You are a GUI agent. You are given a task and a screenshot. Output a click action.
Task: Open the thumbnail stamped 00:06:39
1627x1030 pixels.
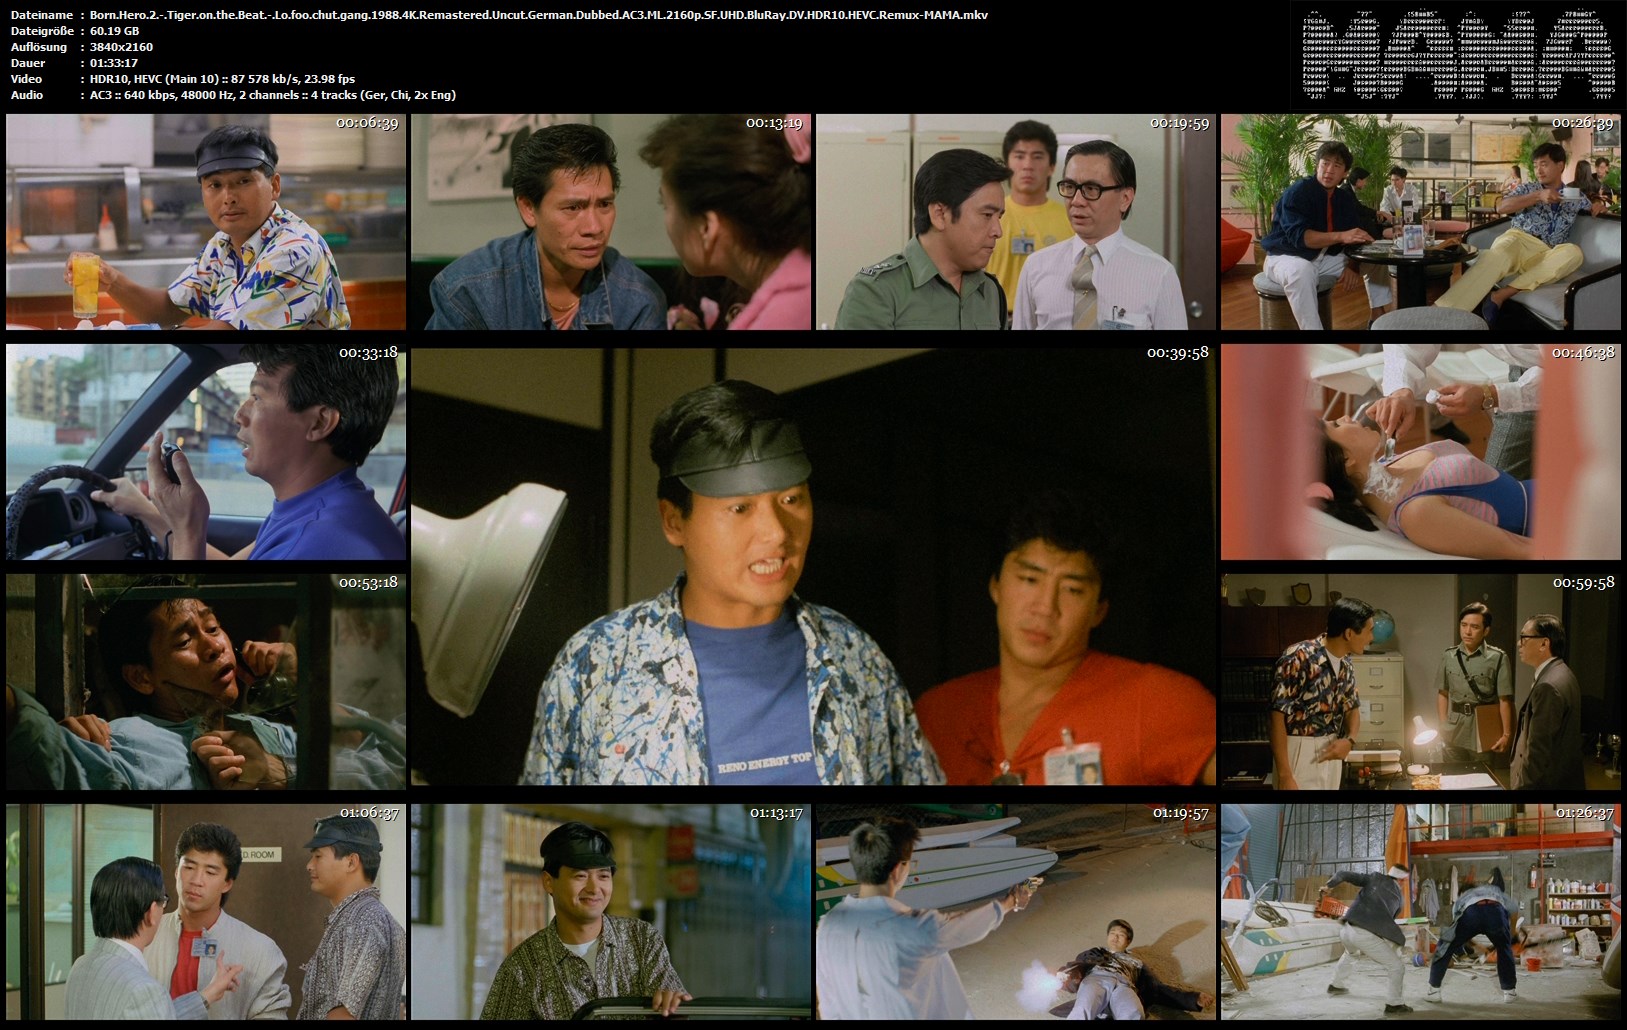tap(206, 222)
